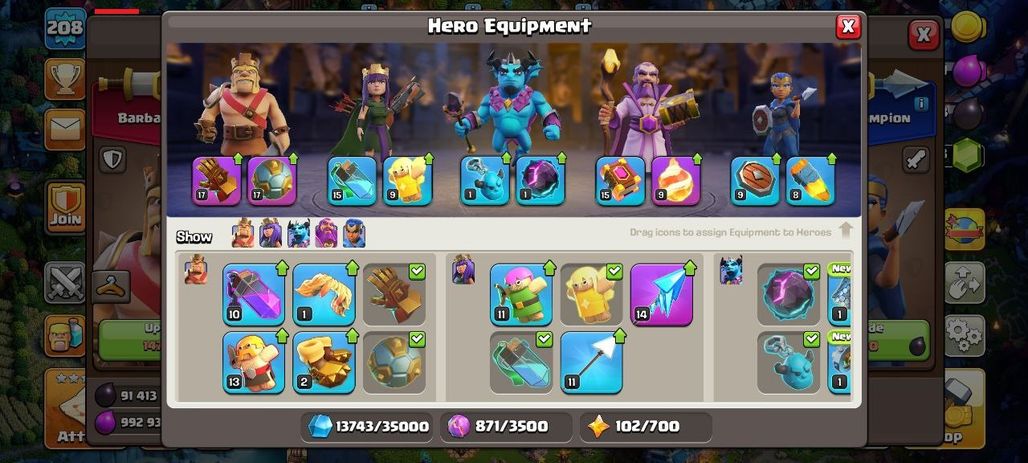This screenshot has width=1028, height=463.
Task: Tap the Shiny Ore counter 13743/35000
Action: [367, 427]
